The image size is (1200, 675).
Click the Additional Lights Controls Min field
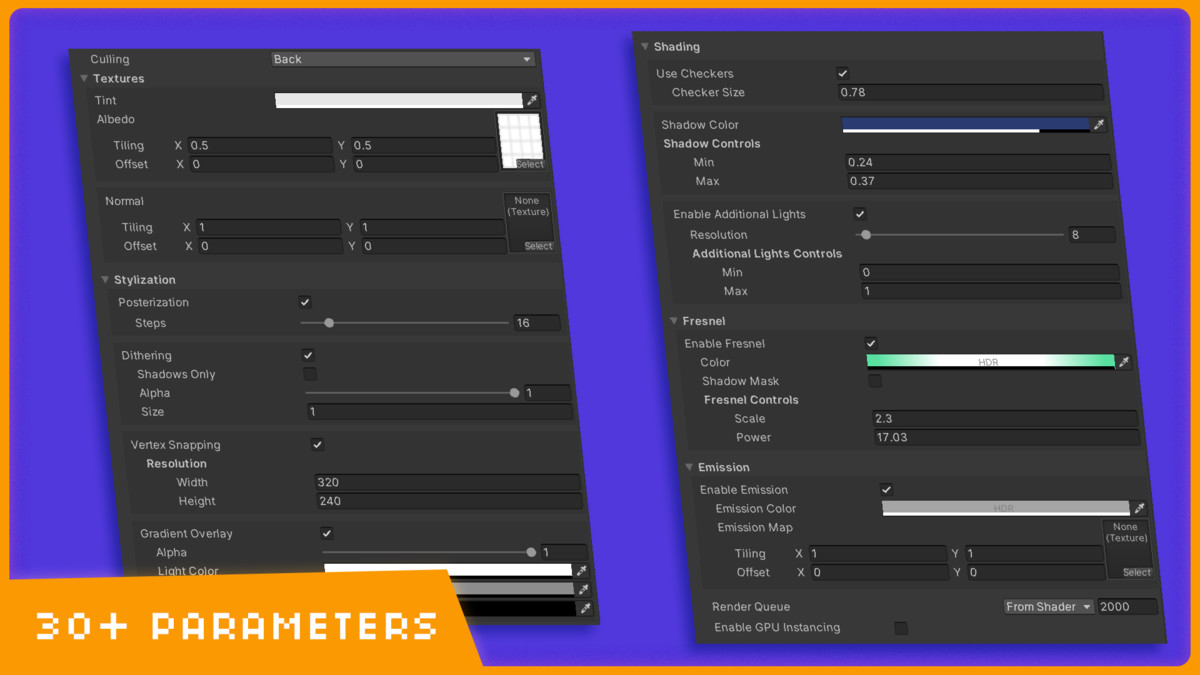pos(989,272)
